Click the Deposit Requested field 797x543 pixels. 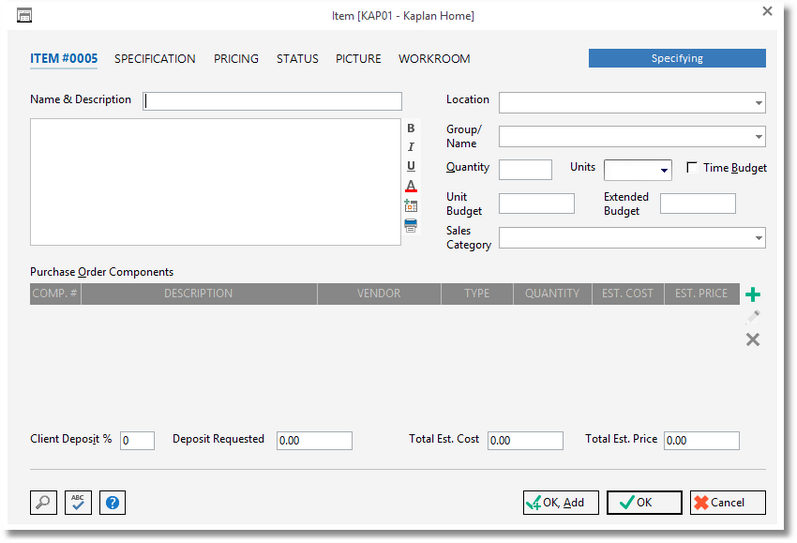tap(314, 440)
